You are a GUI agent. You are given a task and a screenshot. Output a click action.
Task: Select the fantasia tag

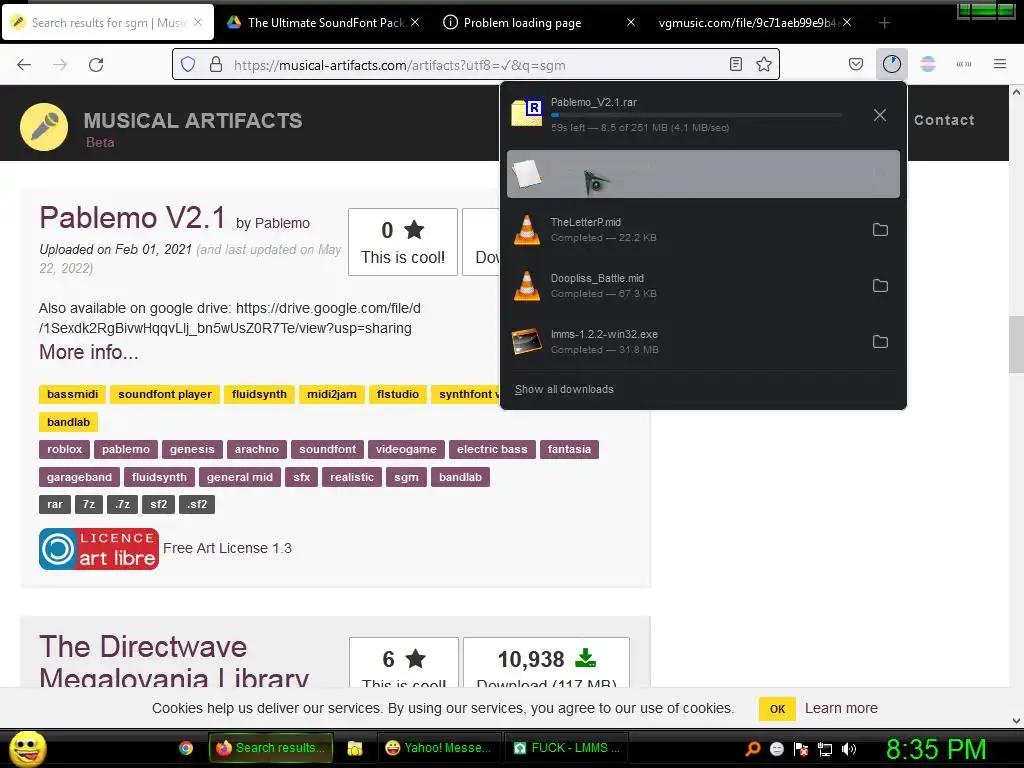(x=569, y=449)
